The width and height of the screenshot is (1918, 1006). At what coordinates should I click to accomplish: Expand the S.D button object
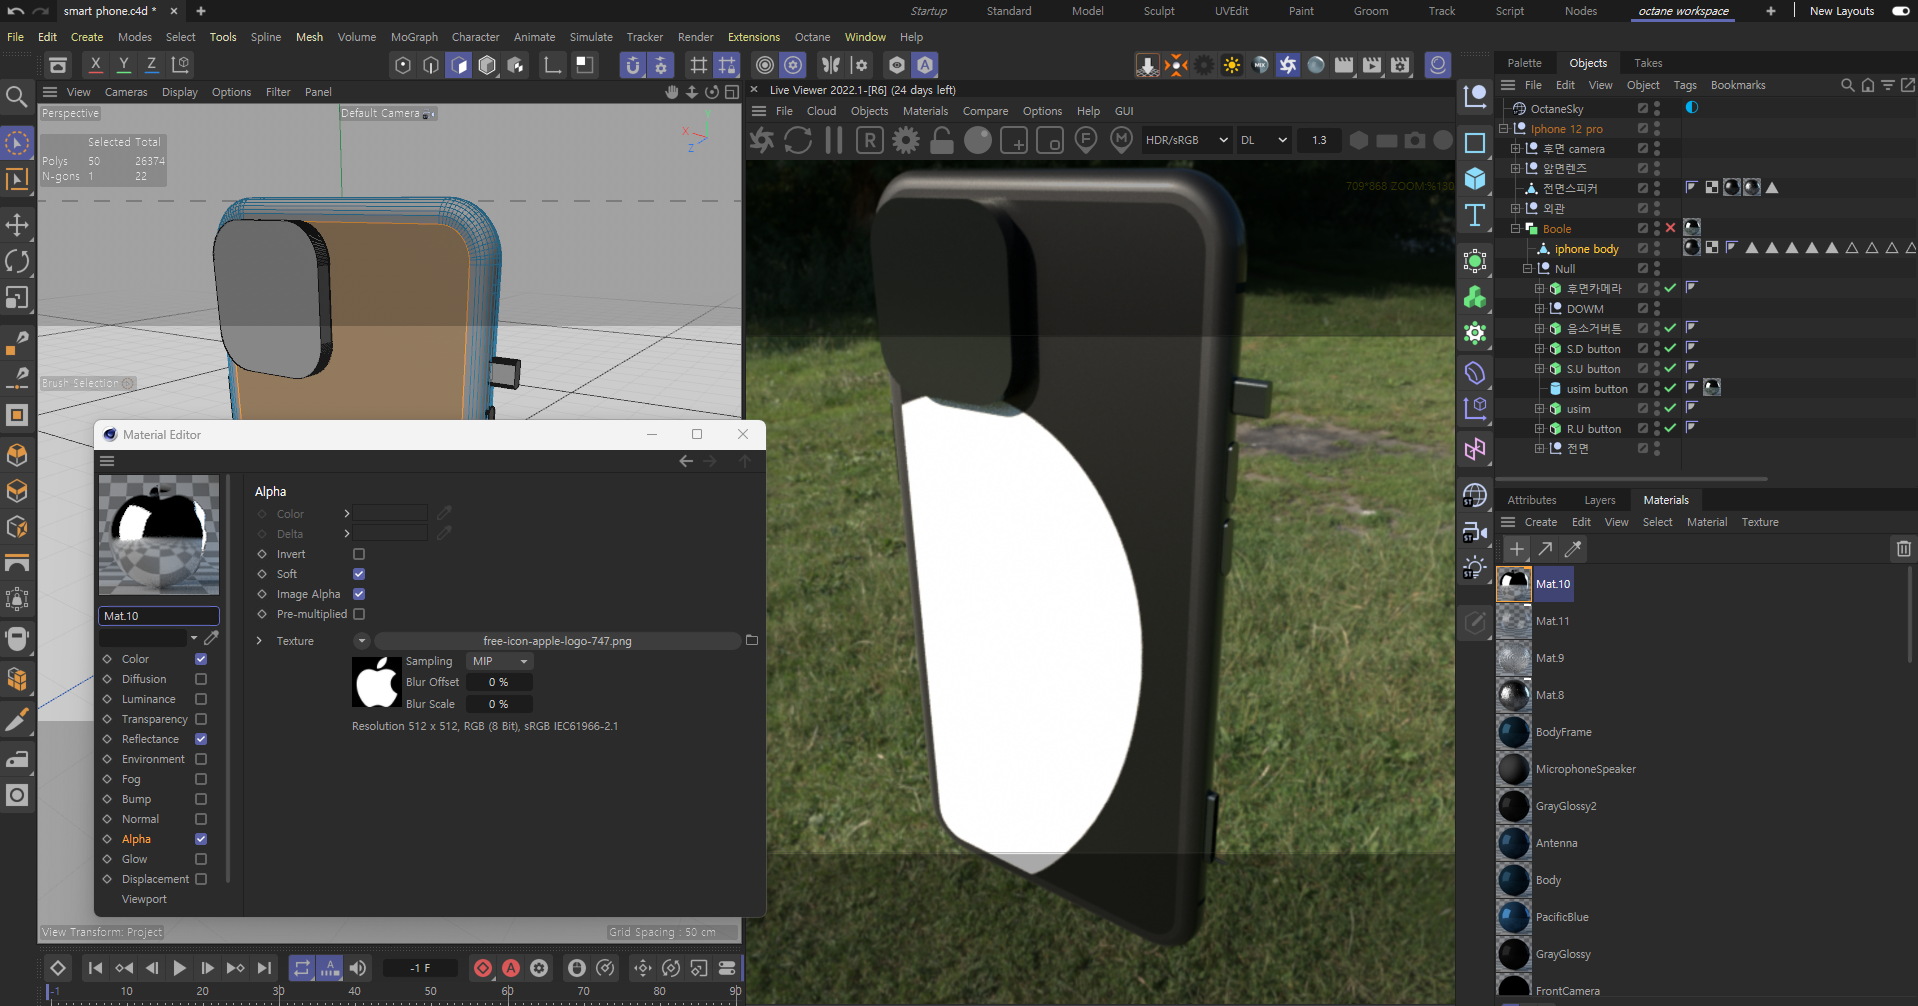click(x=1540, y=349)
